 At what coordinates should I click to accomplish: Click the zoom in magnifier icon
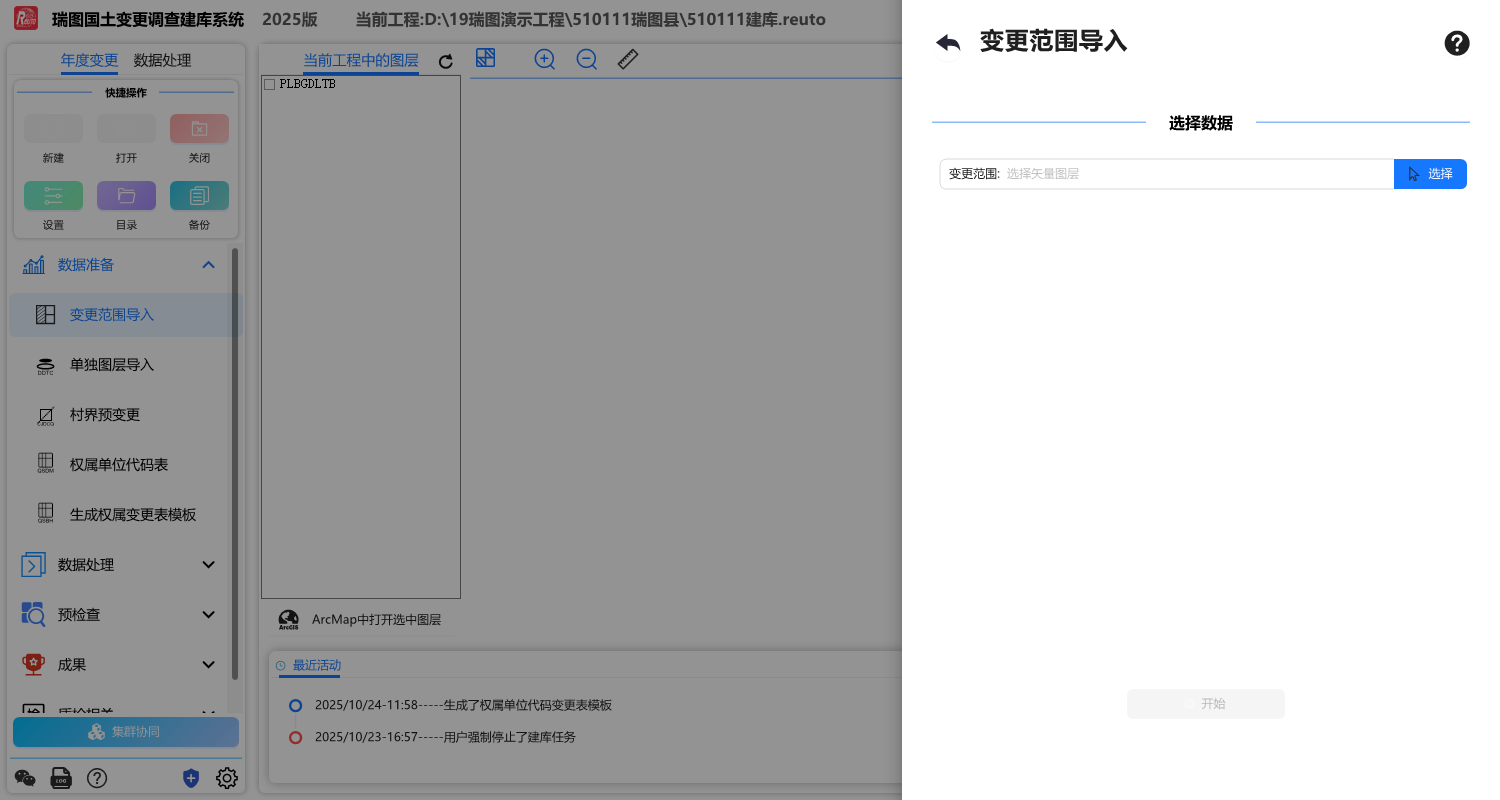coord(544,59)
